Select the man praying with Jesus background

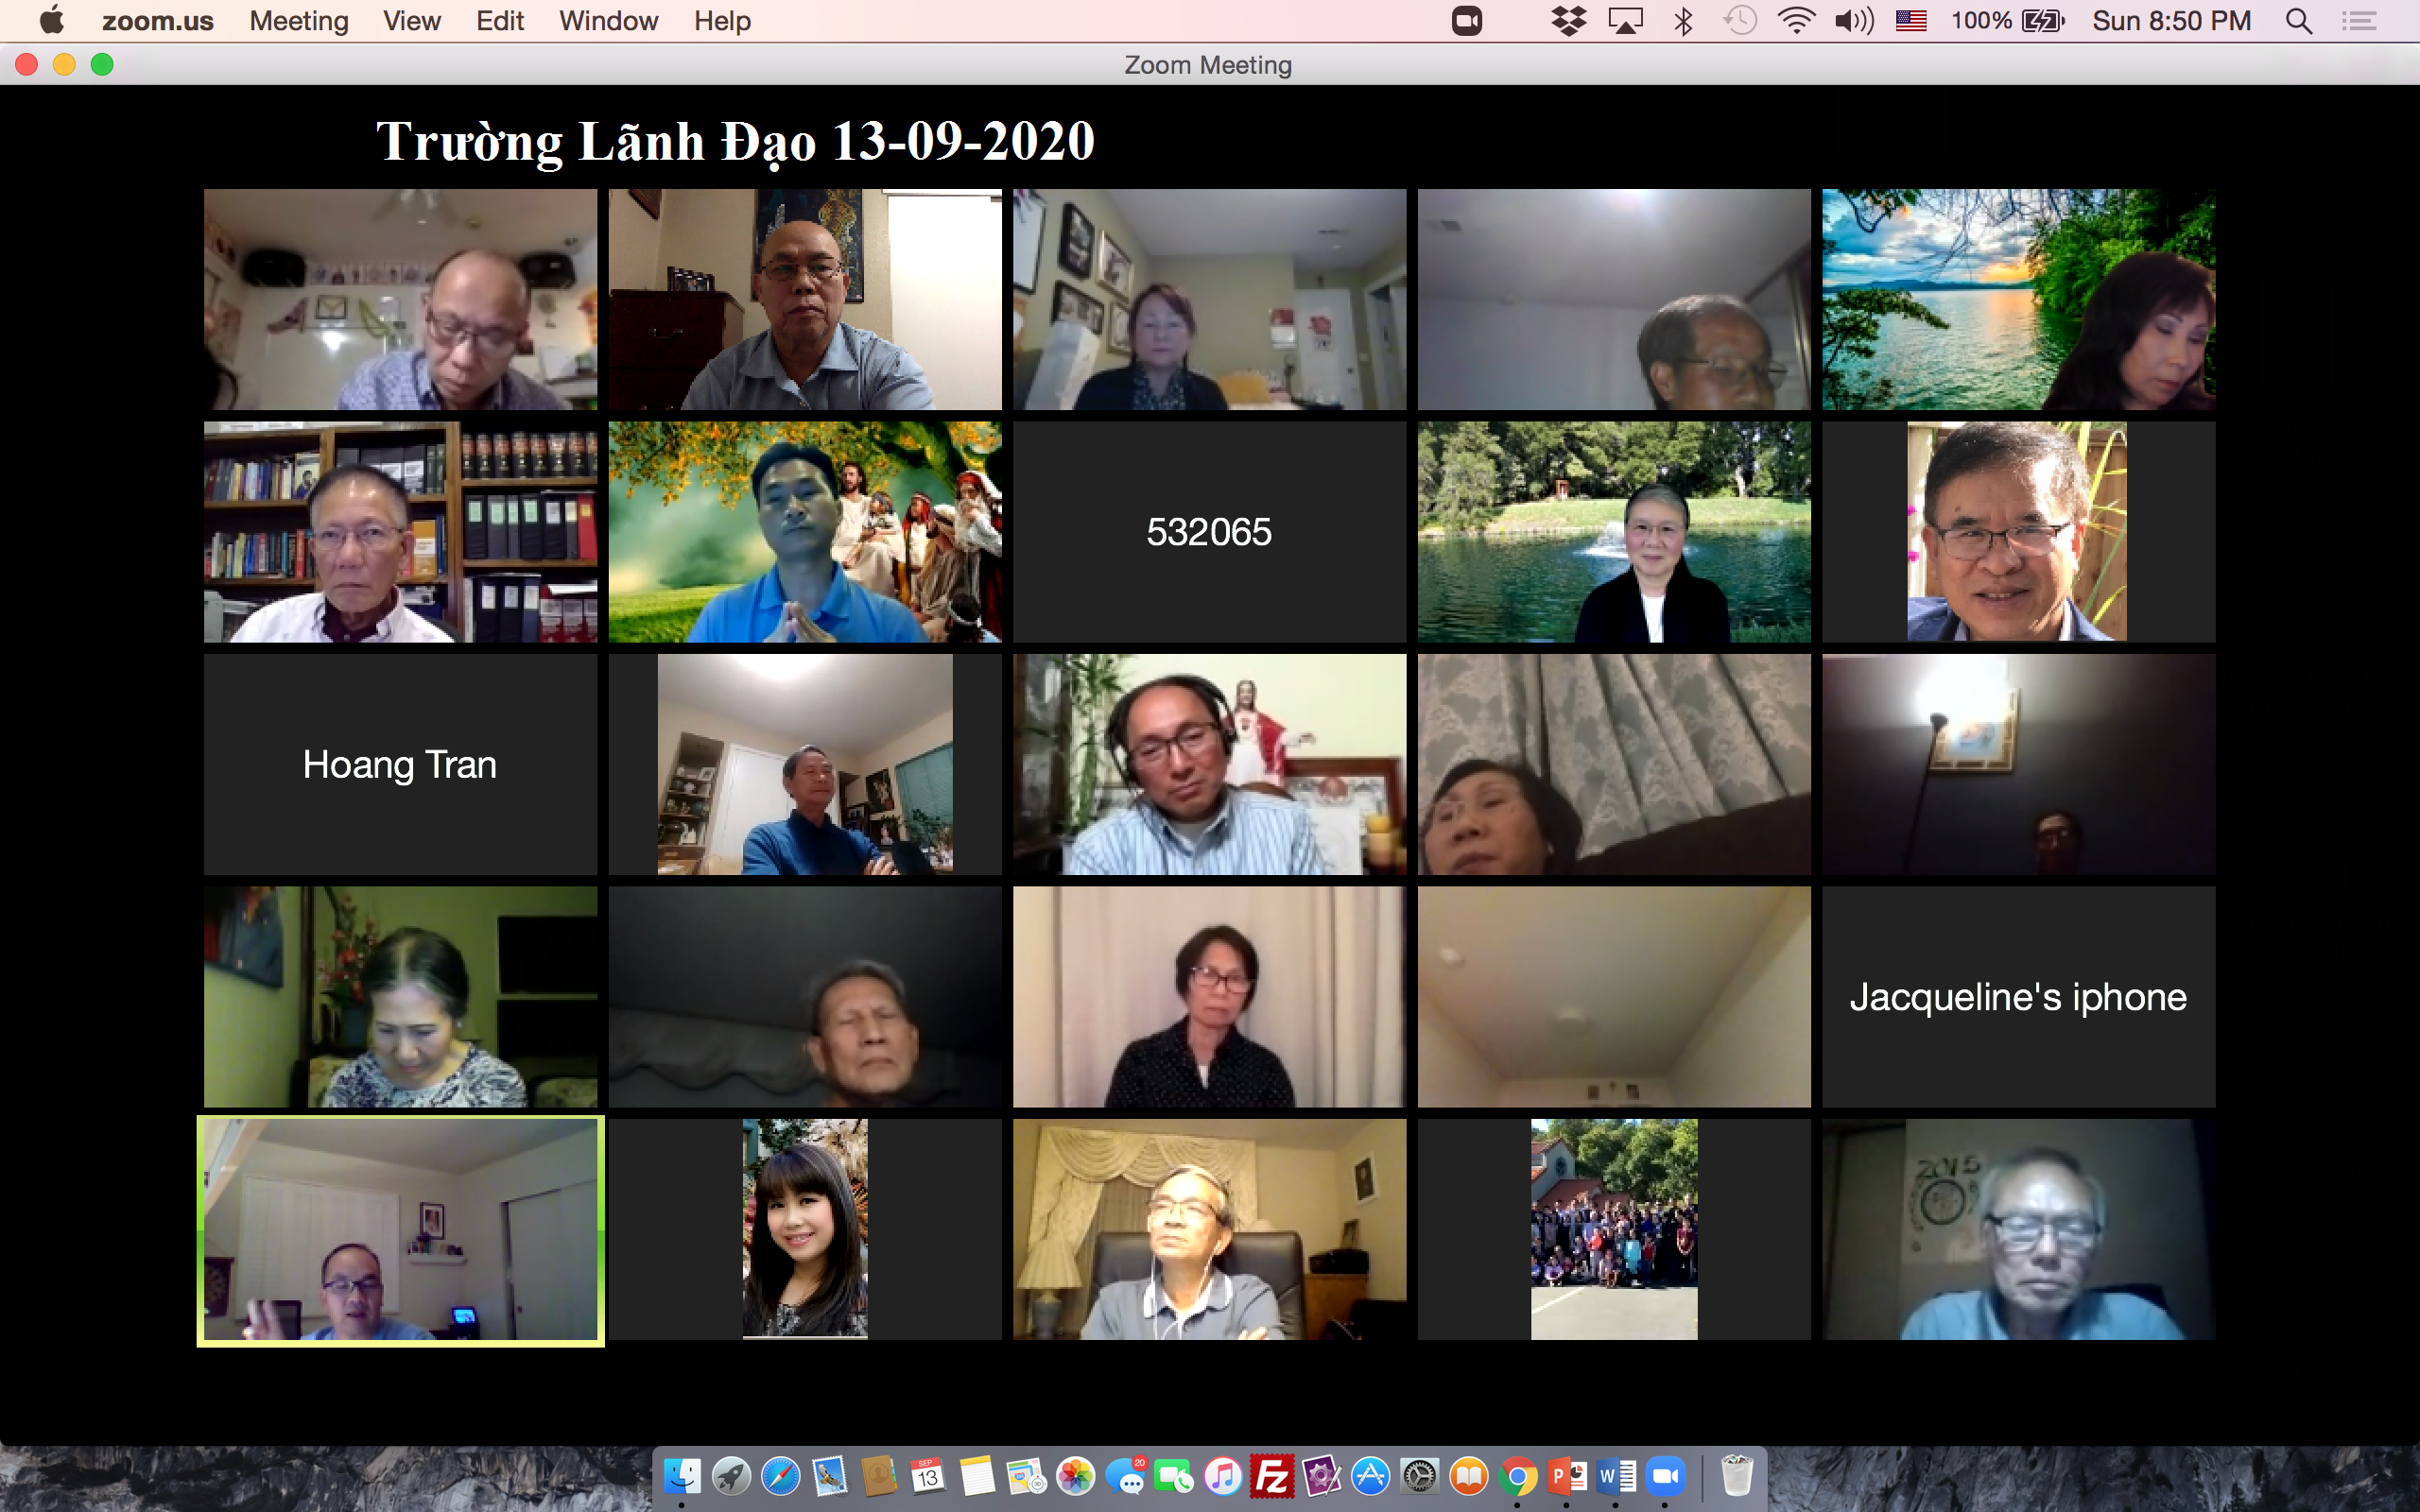pyautogui.click(x=805, y=531)
